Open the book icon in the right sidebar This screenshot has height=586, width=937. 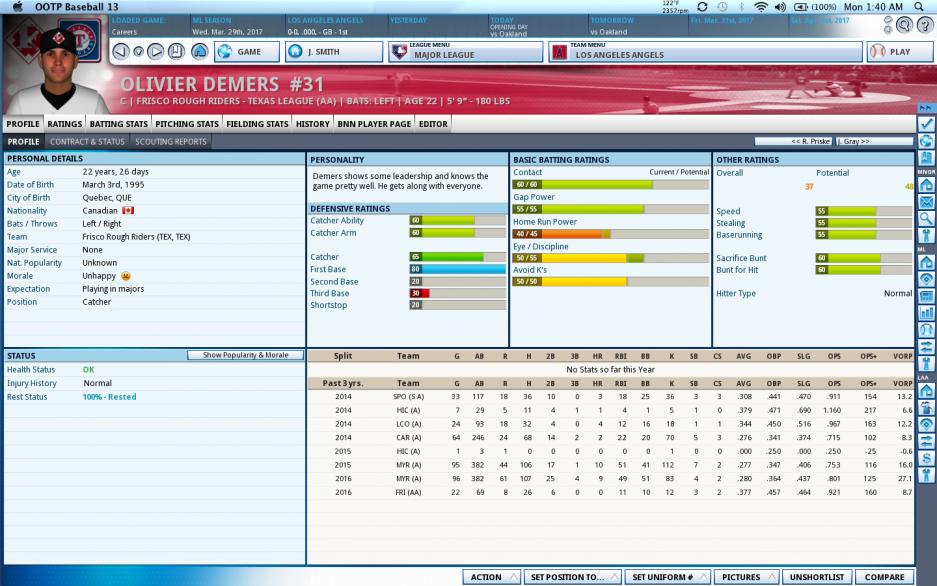pos(926,158)
